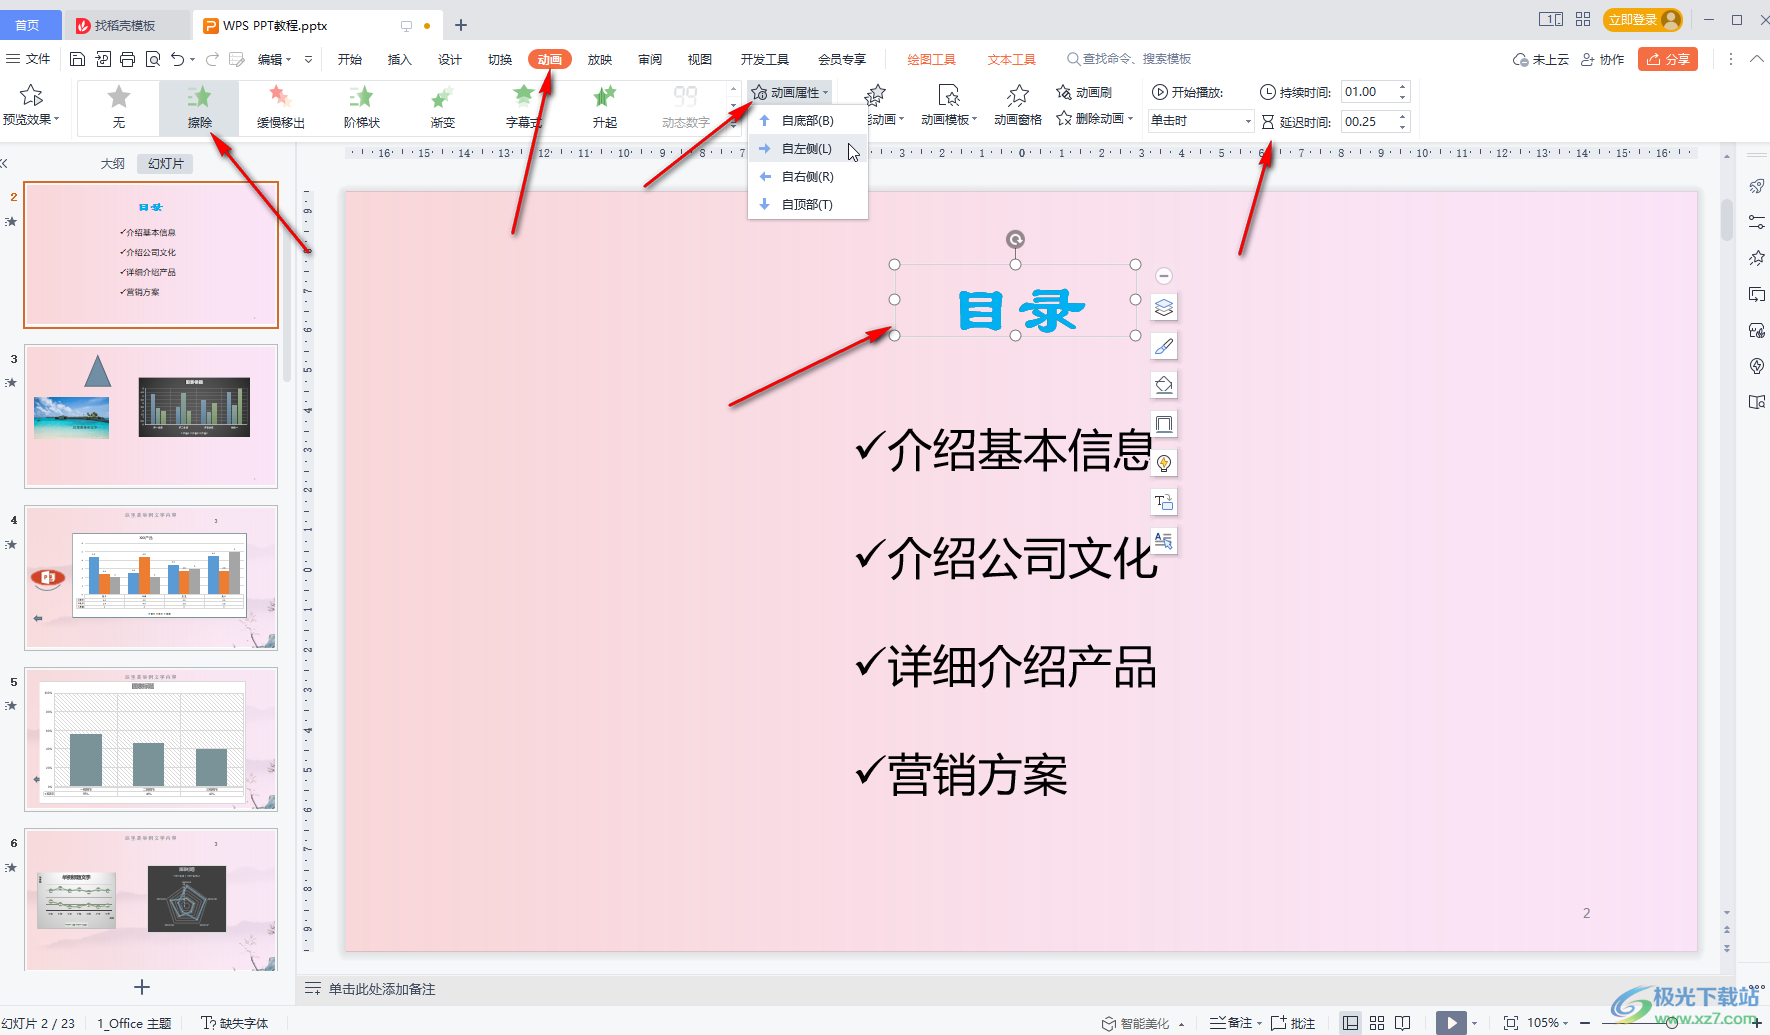This screenshot has width=1770, height=1035.
Task: Open the 编辑 dropdown menu
Action: click(274, 59)
